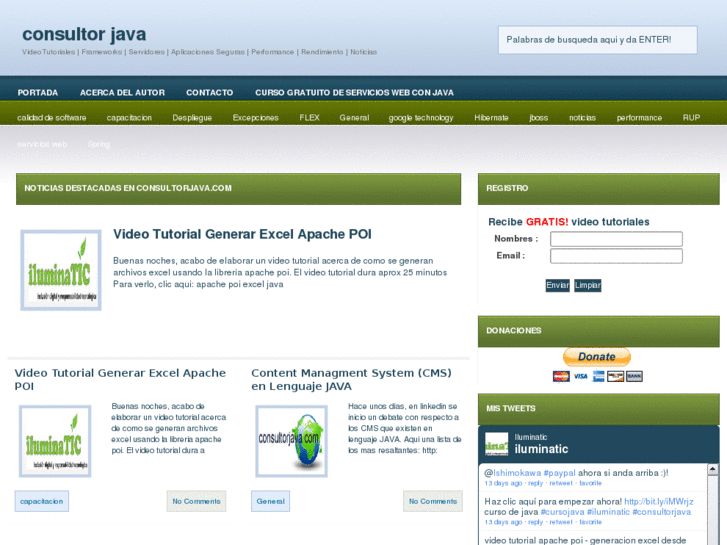Open the servicios web category
727x545 pixels.
point(42,144)
